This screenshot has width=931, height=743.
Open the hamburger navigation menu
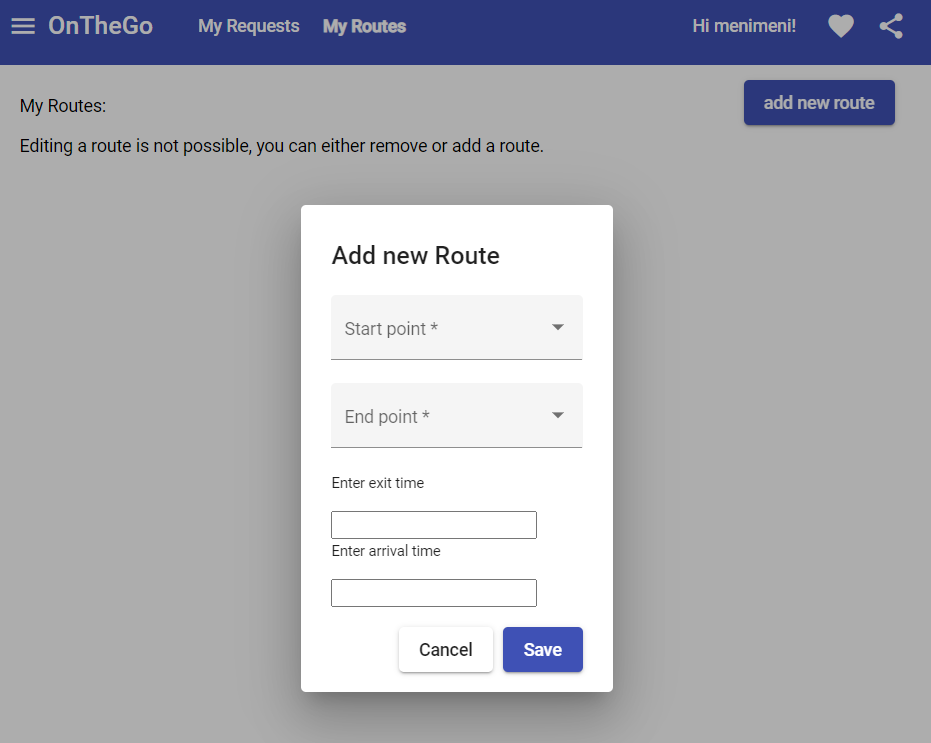click(x=23, y=26)
